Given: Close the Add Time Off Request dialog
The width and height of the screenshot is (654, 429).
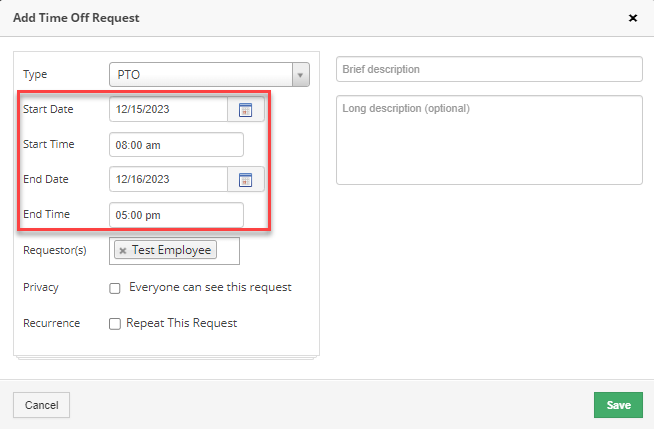Looking at the screenshot, I should tap(633, 18).
